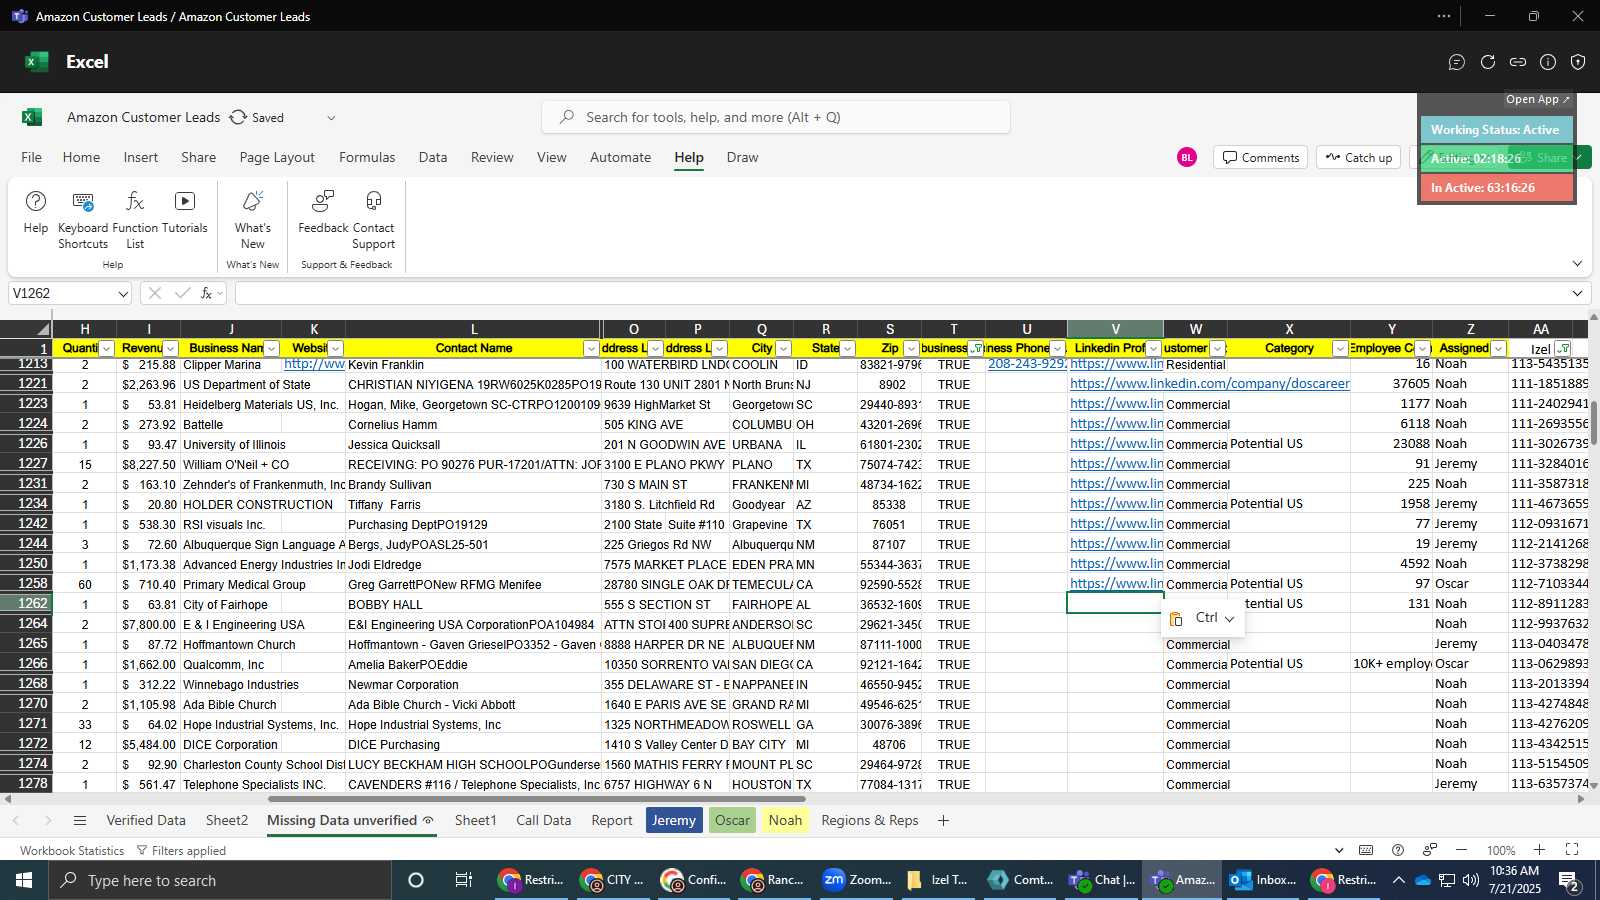Switch to the Verified Data sheet
1600x900 pixels.
click(x=146, y=820)
